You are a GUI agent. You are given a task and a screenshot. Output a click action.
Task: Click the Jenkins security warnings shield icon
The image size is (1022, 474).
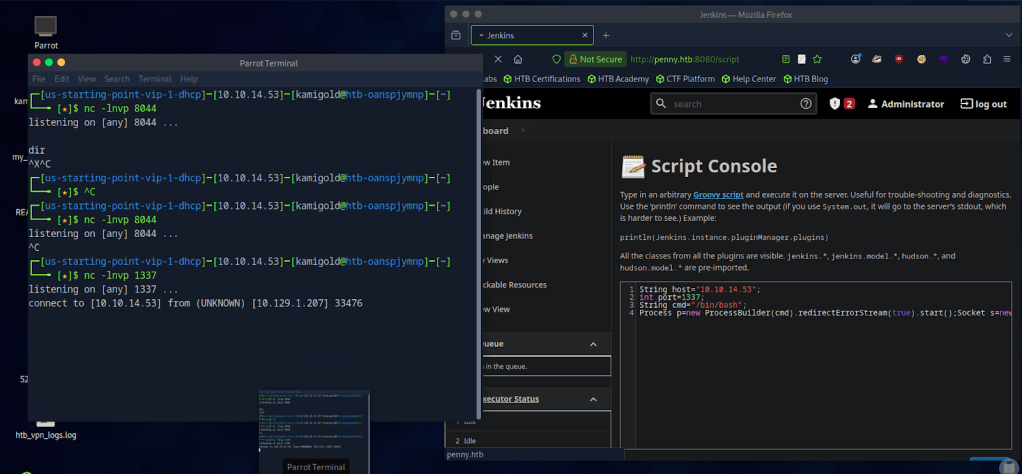(x=836, y=103)
